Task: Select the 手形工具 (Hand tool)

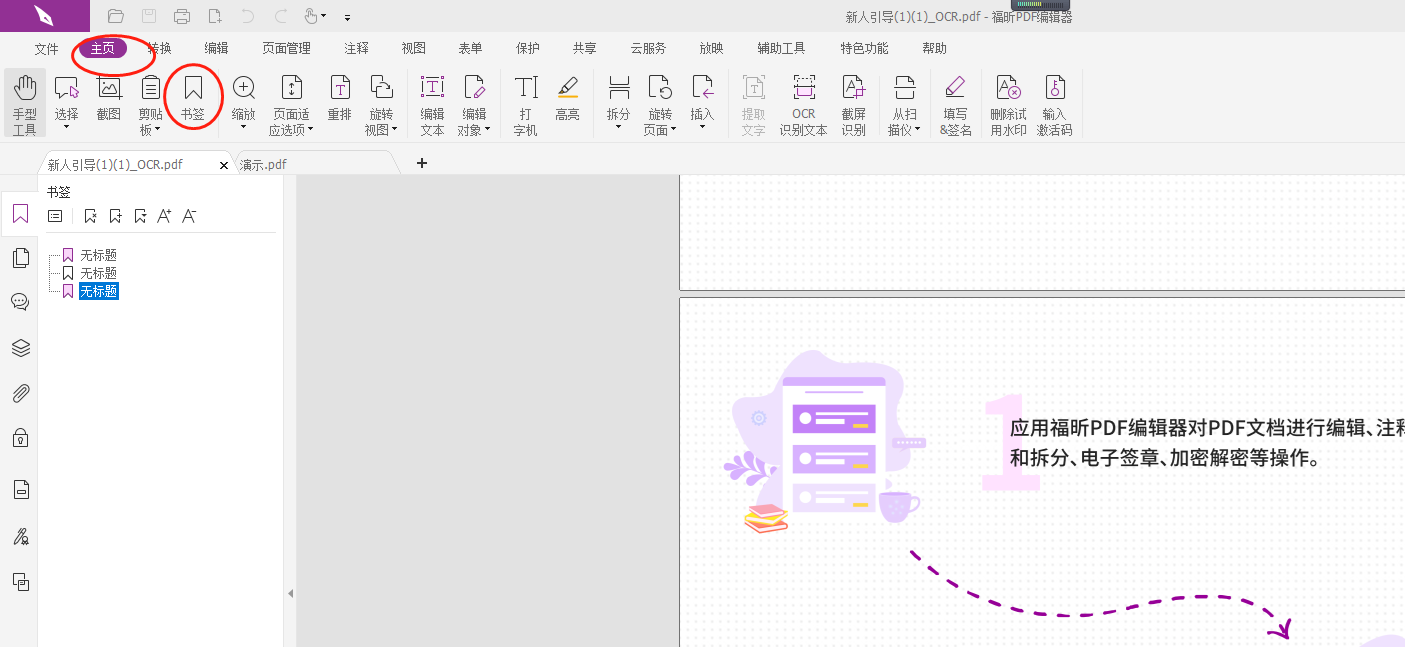Action: (x=24, y=100)
